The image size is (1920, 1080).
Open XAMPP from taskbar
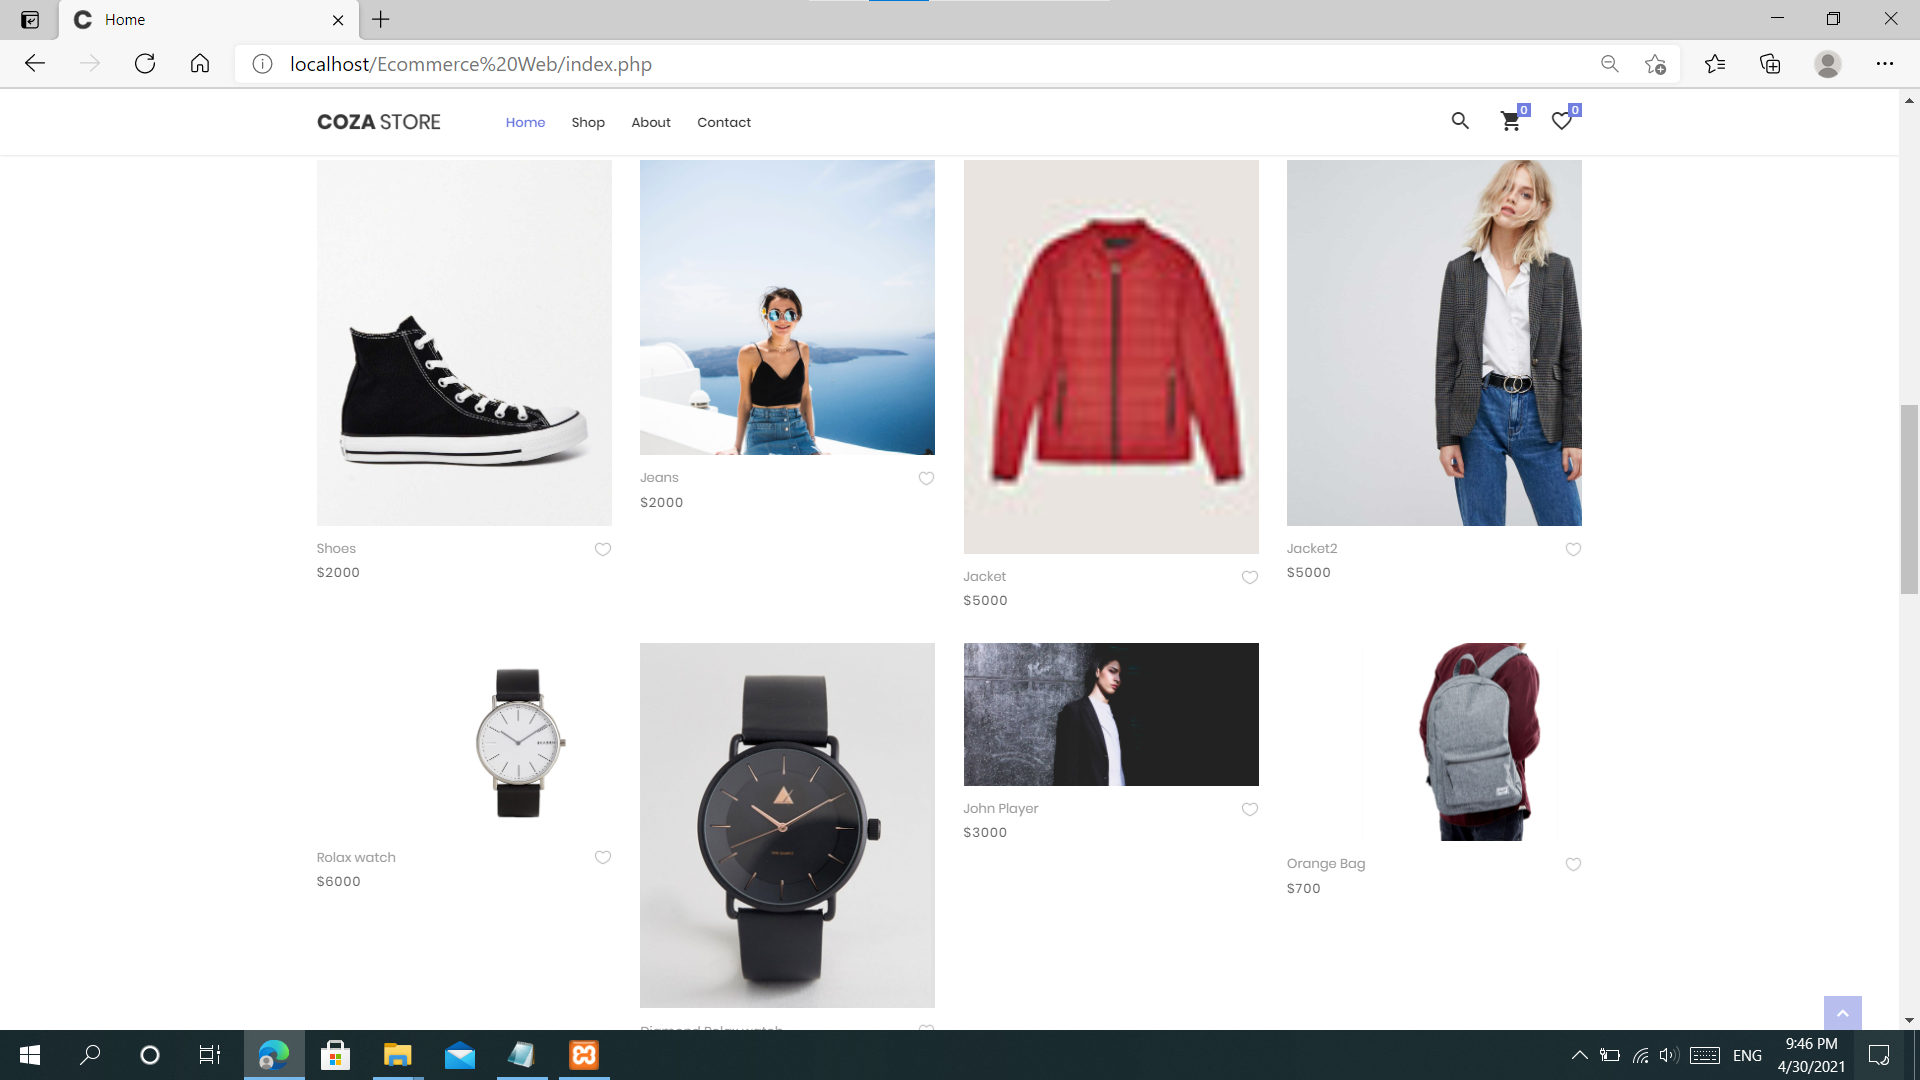pyautogui.click(x=584, y=1055)
